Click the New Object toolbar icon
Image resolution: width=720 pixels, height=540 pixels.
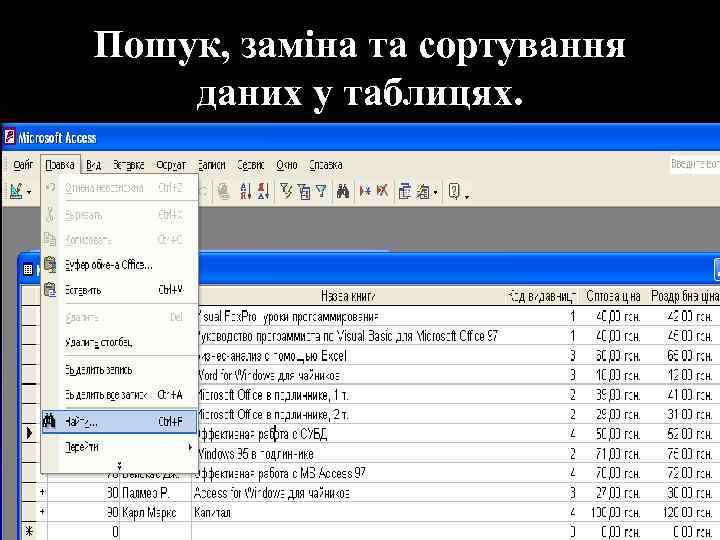pos(423,191)
